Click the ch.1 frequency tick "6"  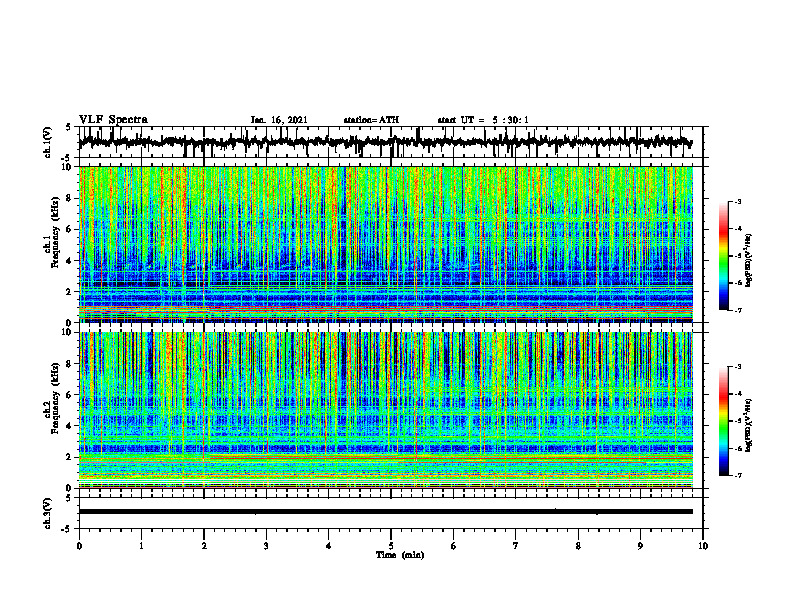coord(69,229)
